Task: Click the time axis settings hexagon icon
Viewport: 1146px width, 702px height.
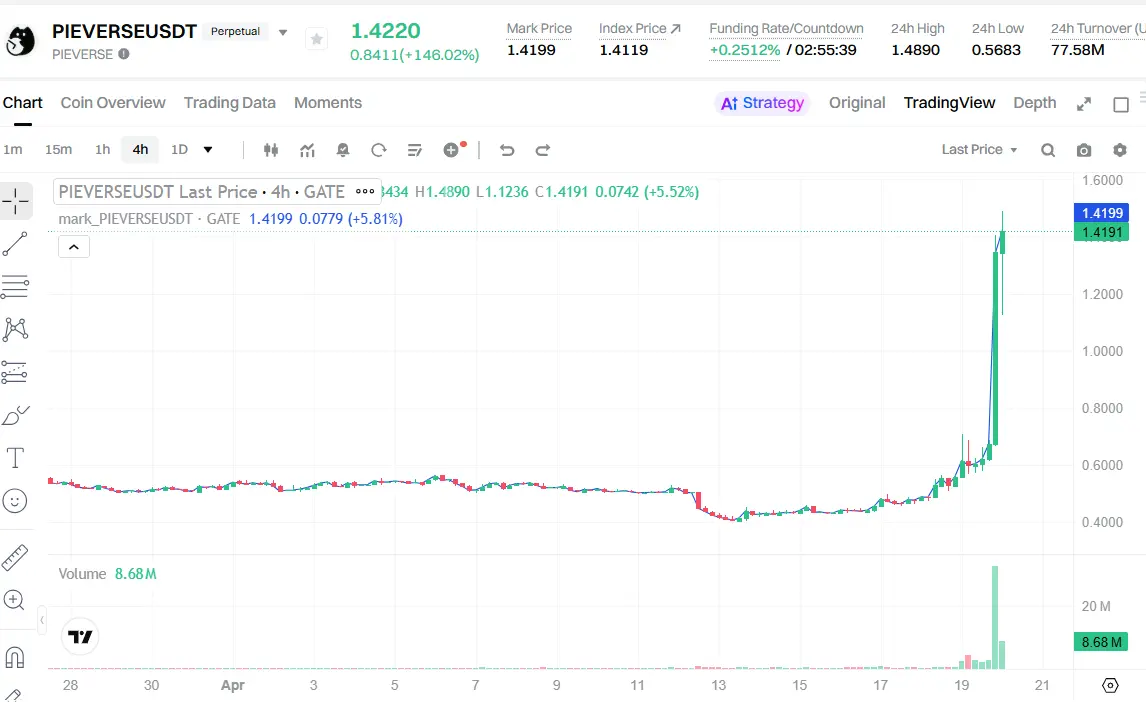Action: [x=1109, y=685]
